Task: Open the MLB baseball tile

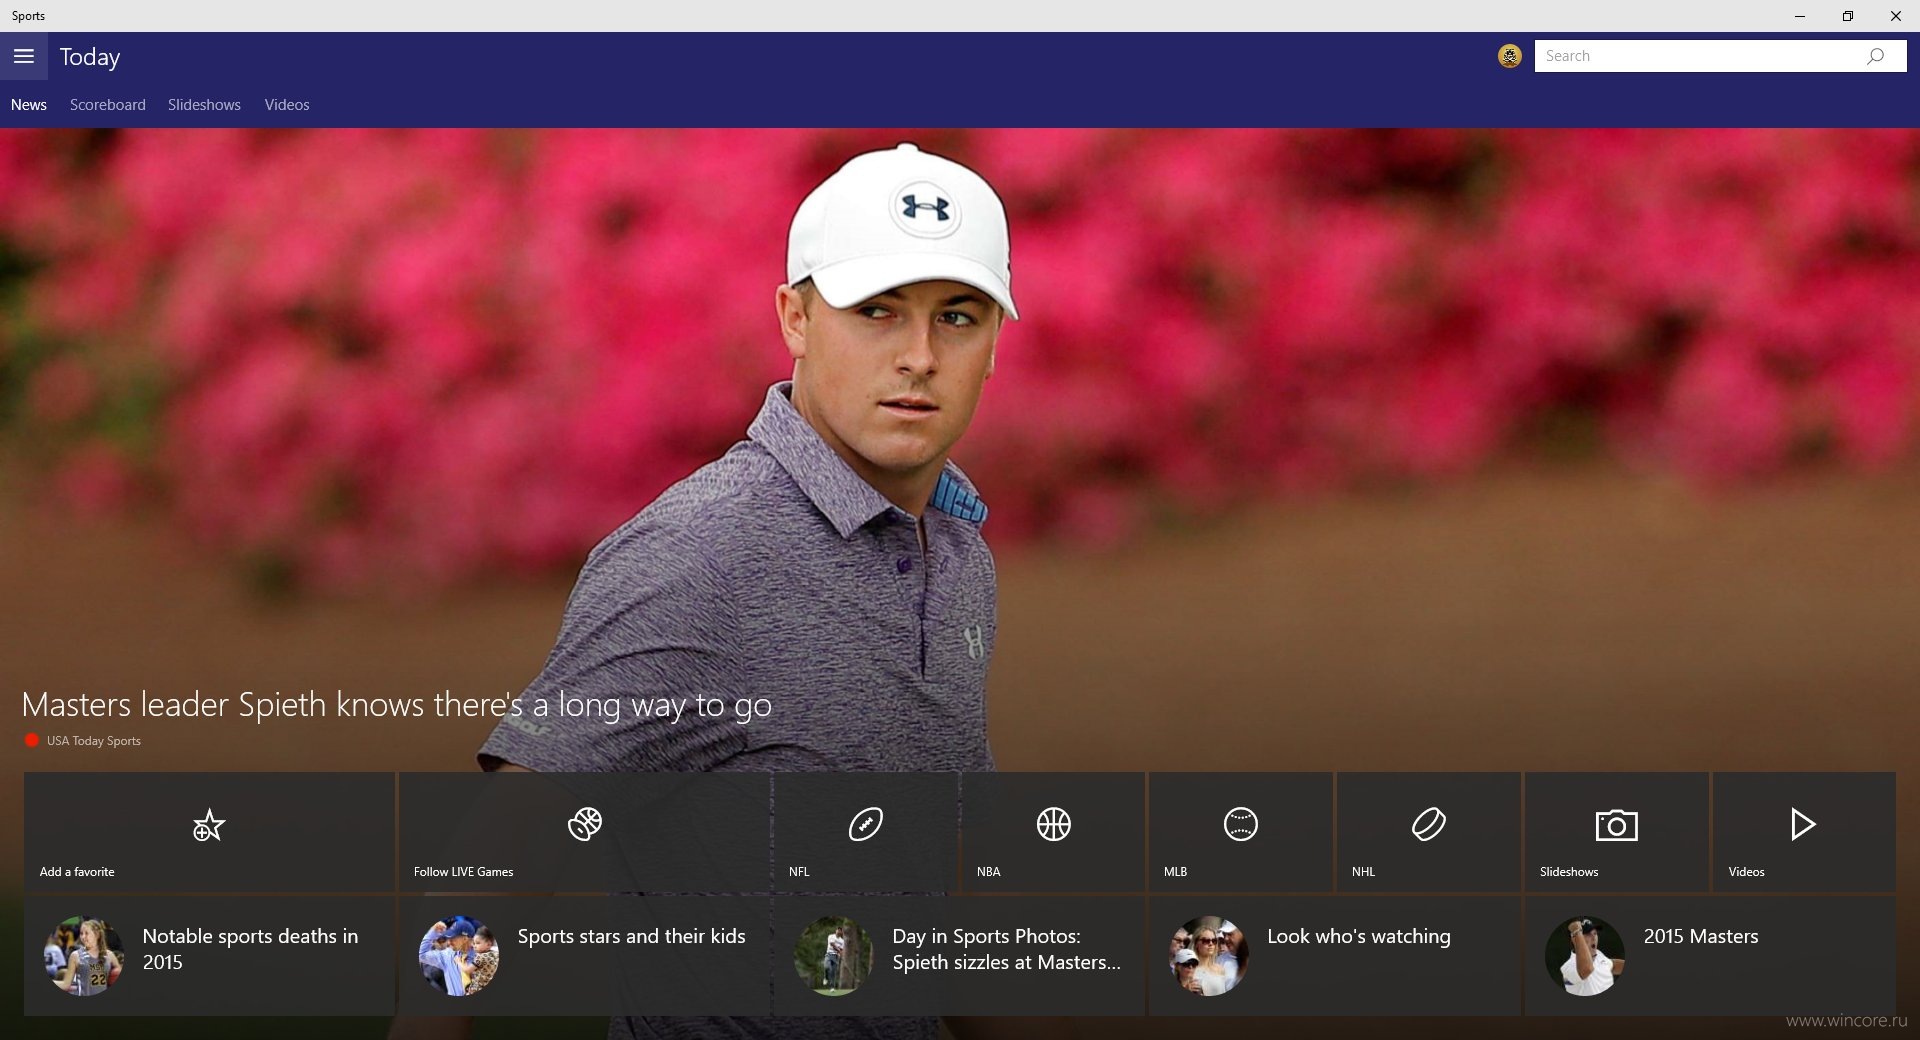Action: point(1241,832)
